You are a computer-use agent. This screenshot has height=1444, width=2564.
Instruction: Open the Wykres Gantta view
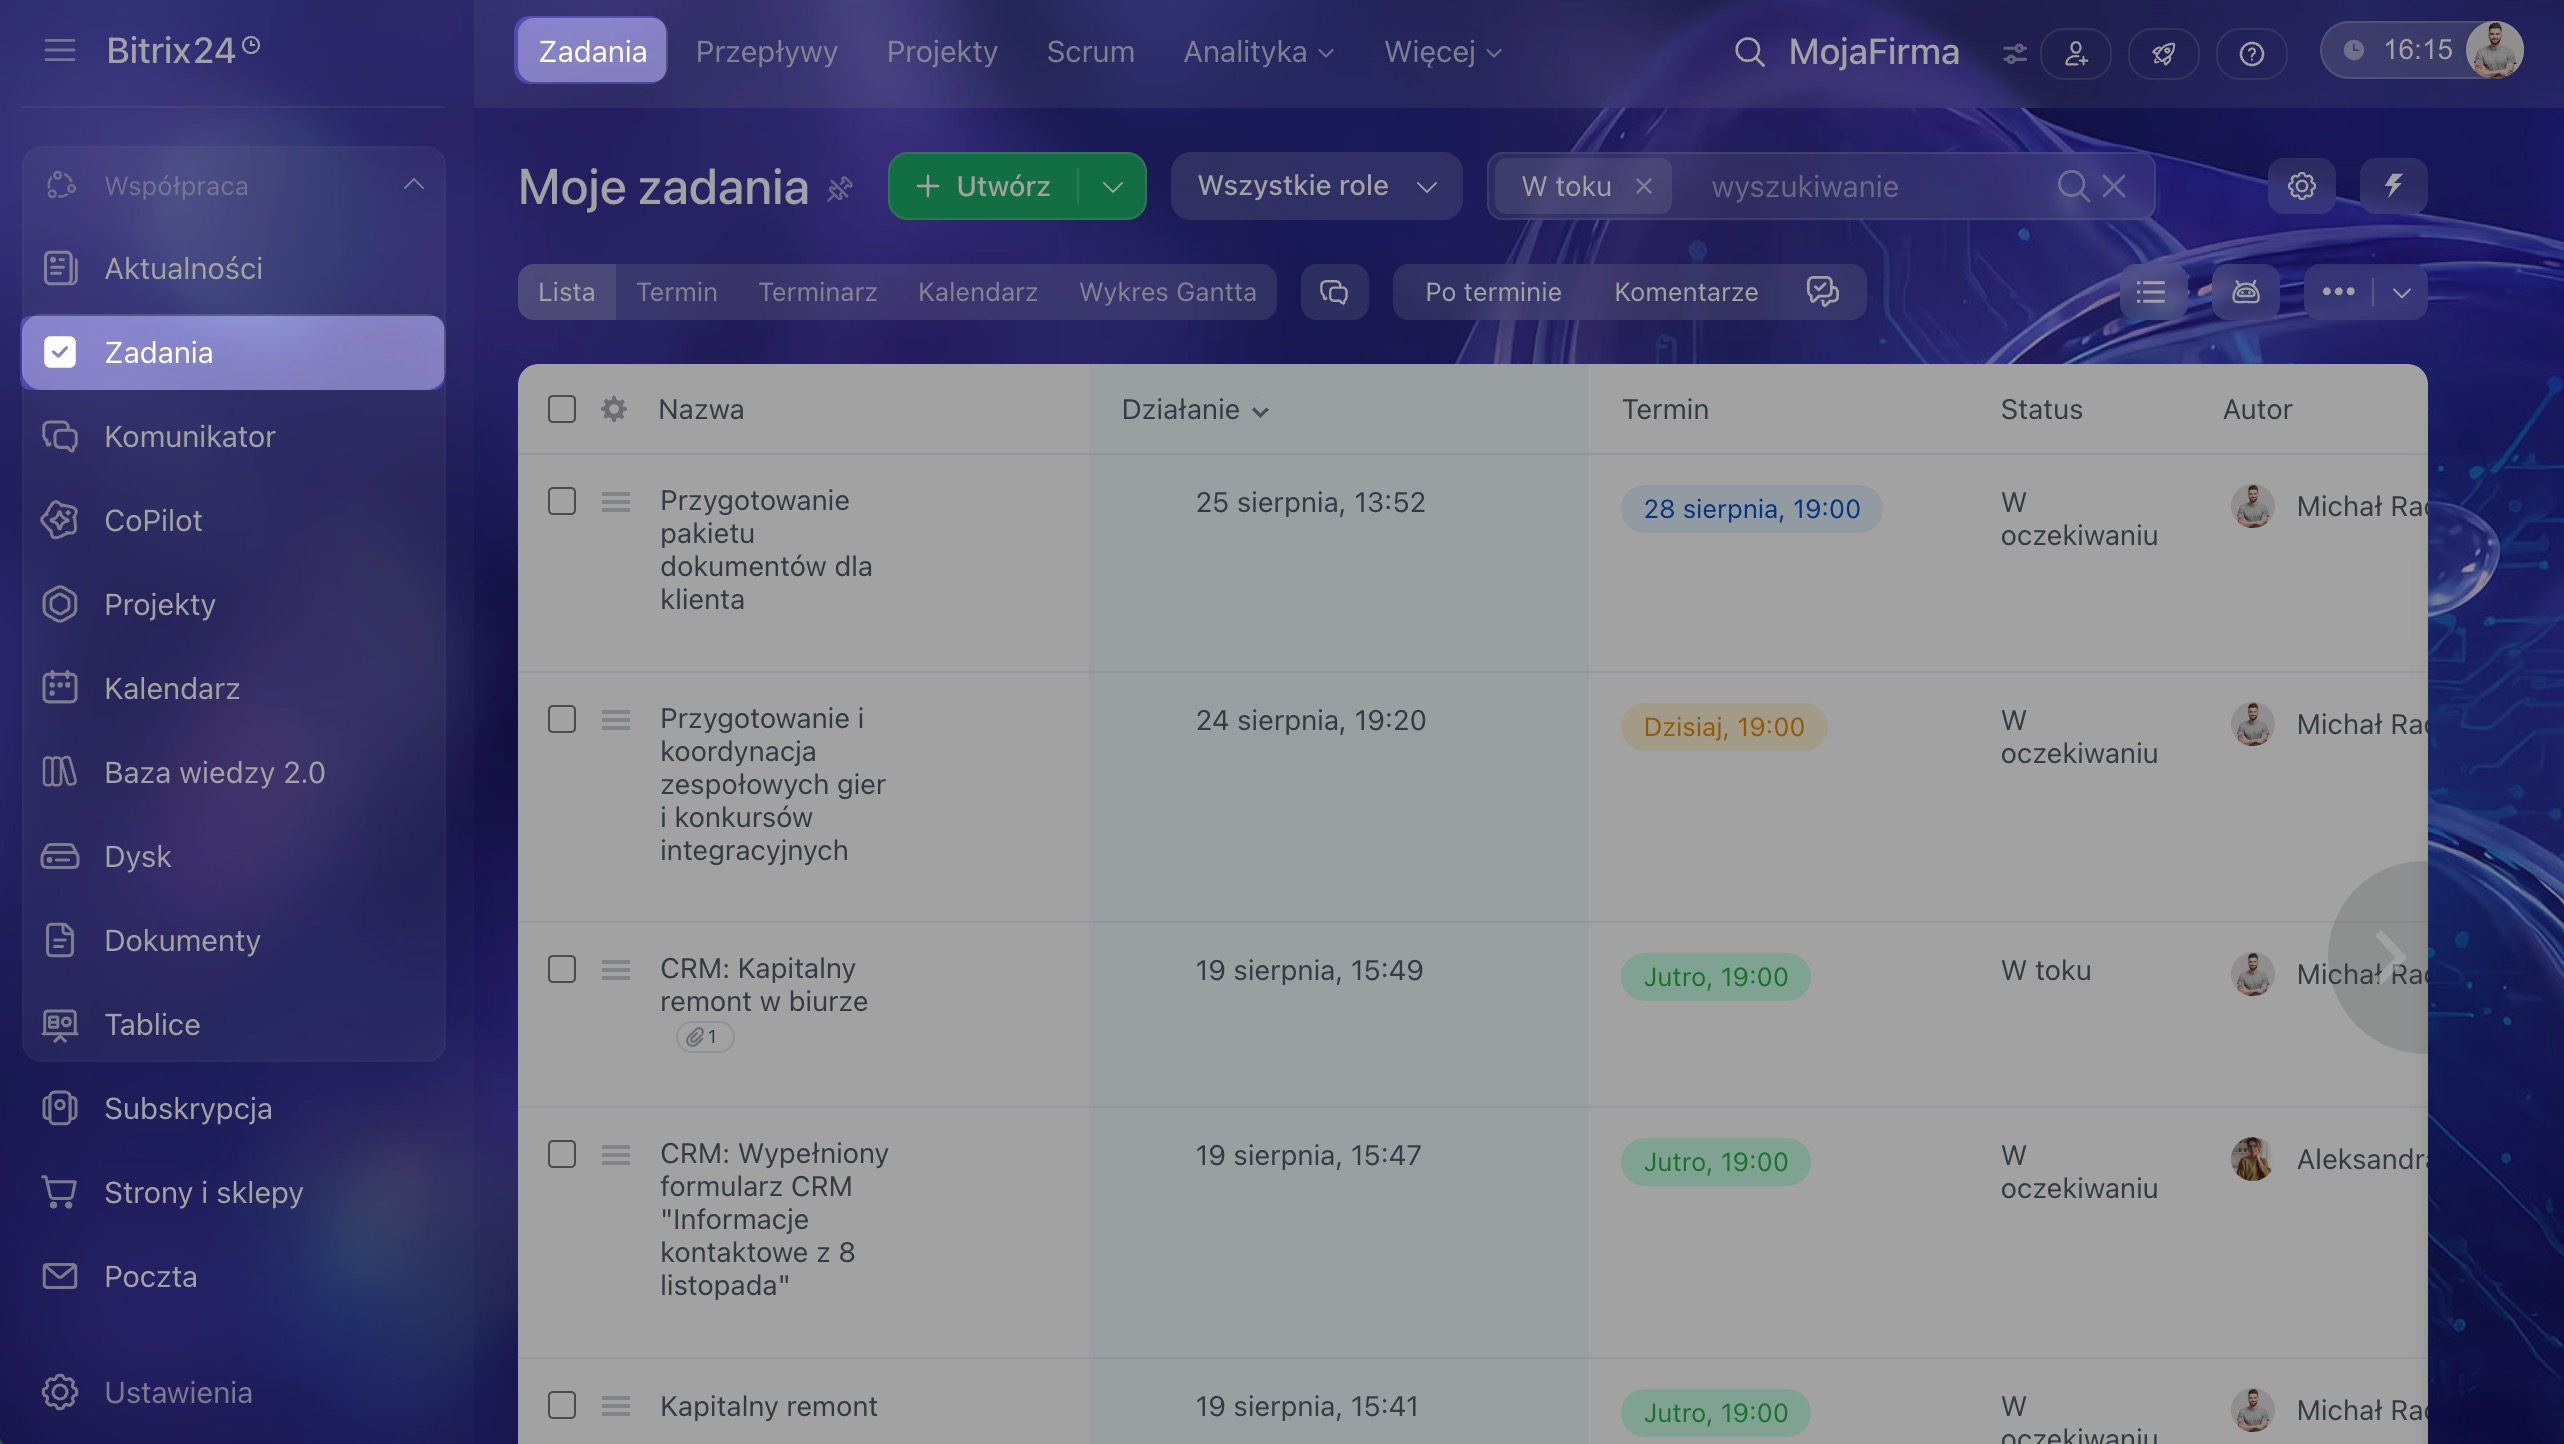(x=1168, y=292)
